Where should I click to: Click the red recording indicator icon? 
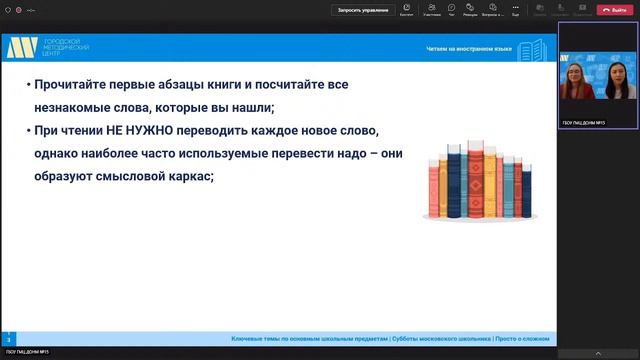pos(19,10)
